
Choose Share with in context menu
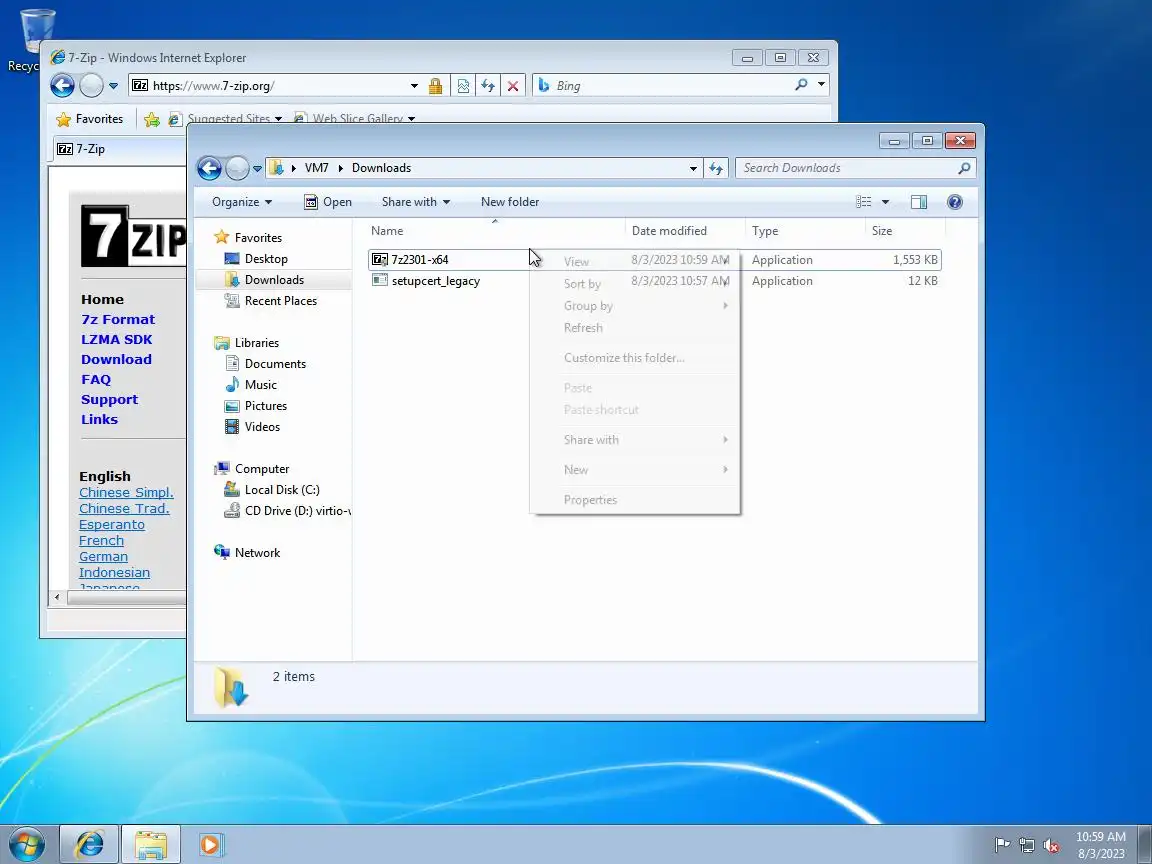coord(635,439)
